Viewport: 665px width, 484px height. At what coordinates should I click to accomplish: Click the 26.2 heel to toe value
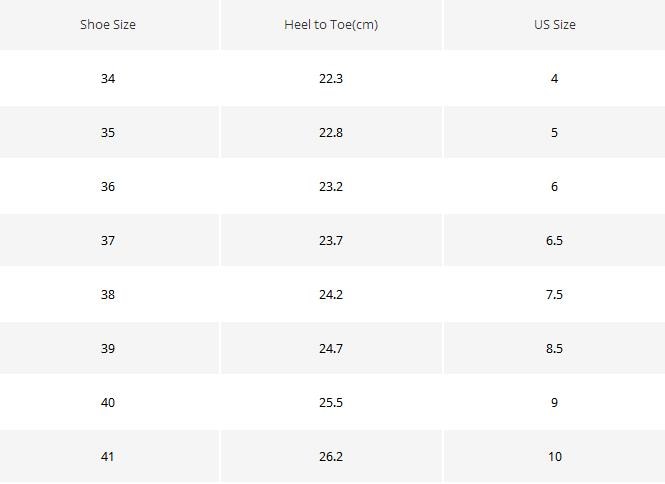pos(331,456)
